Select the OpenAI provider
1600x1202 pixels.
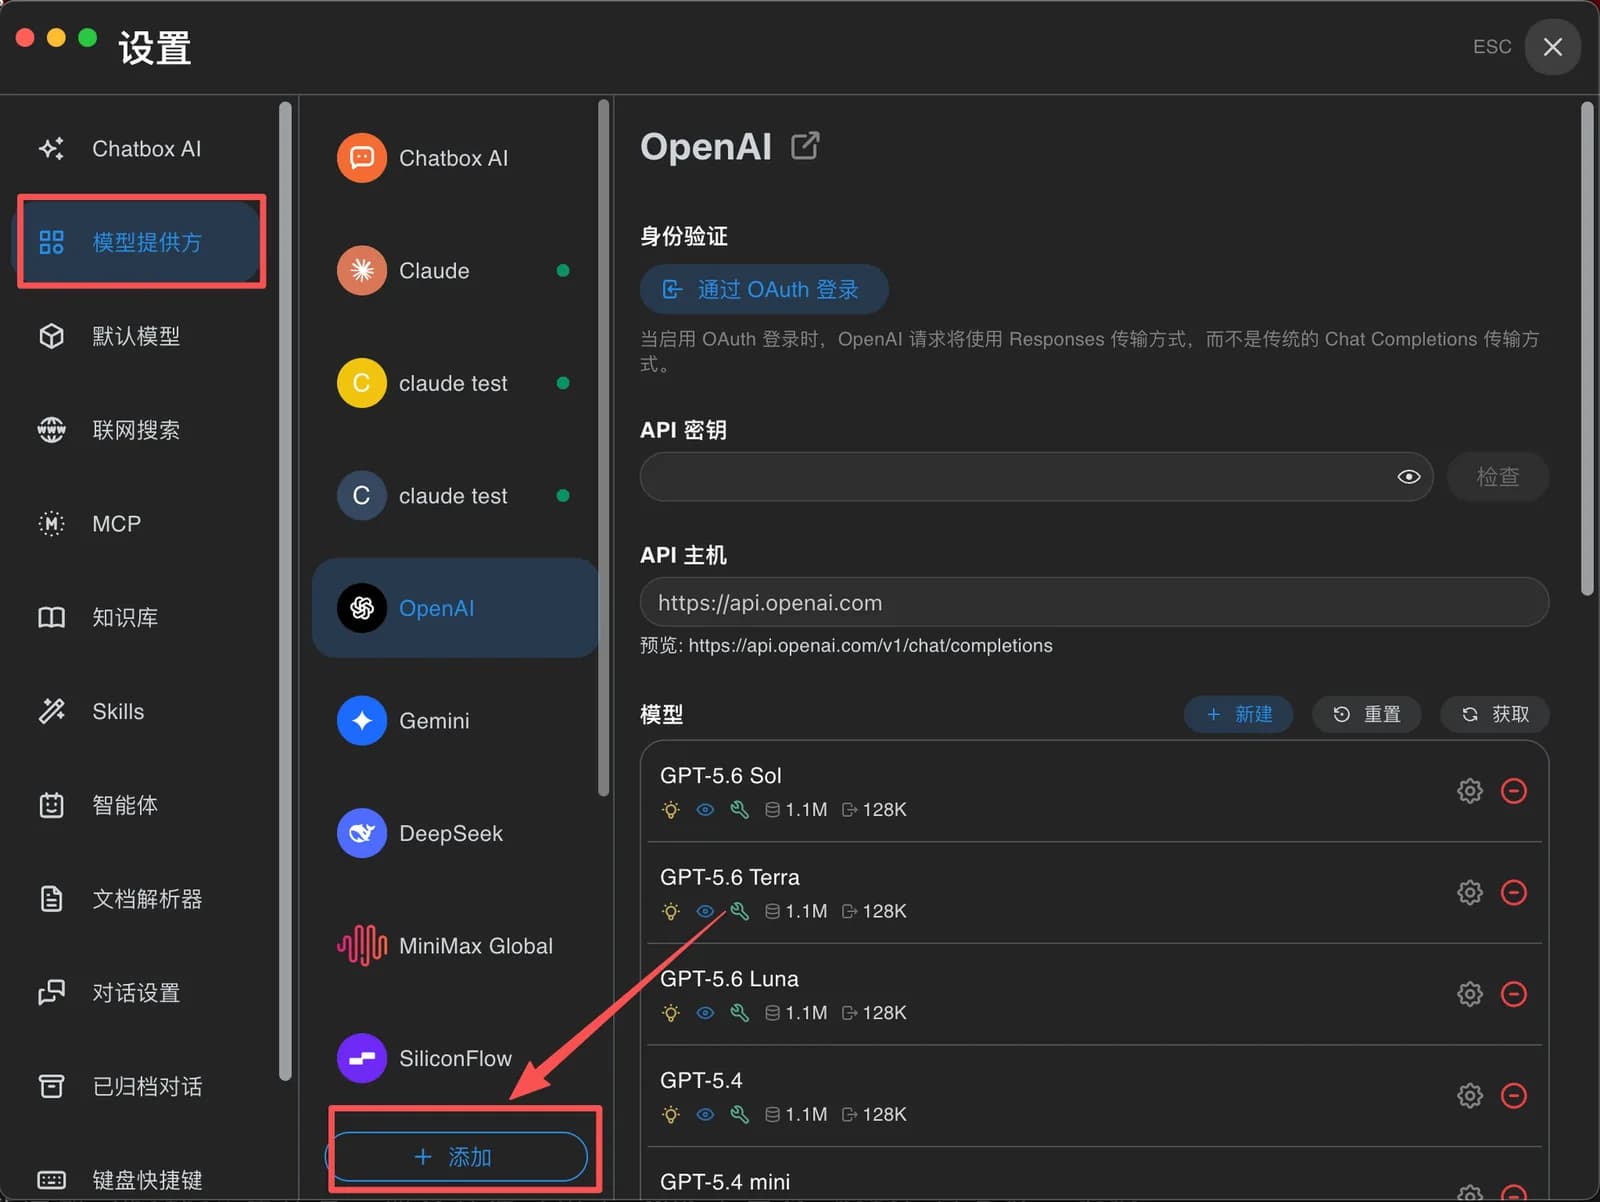point(455,608)
